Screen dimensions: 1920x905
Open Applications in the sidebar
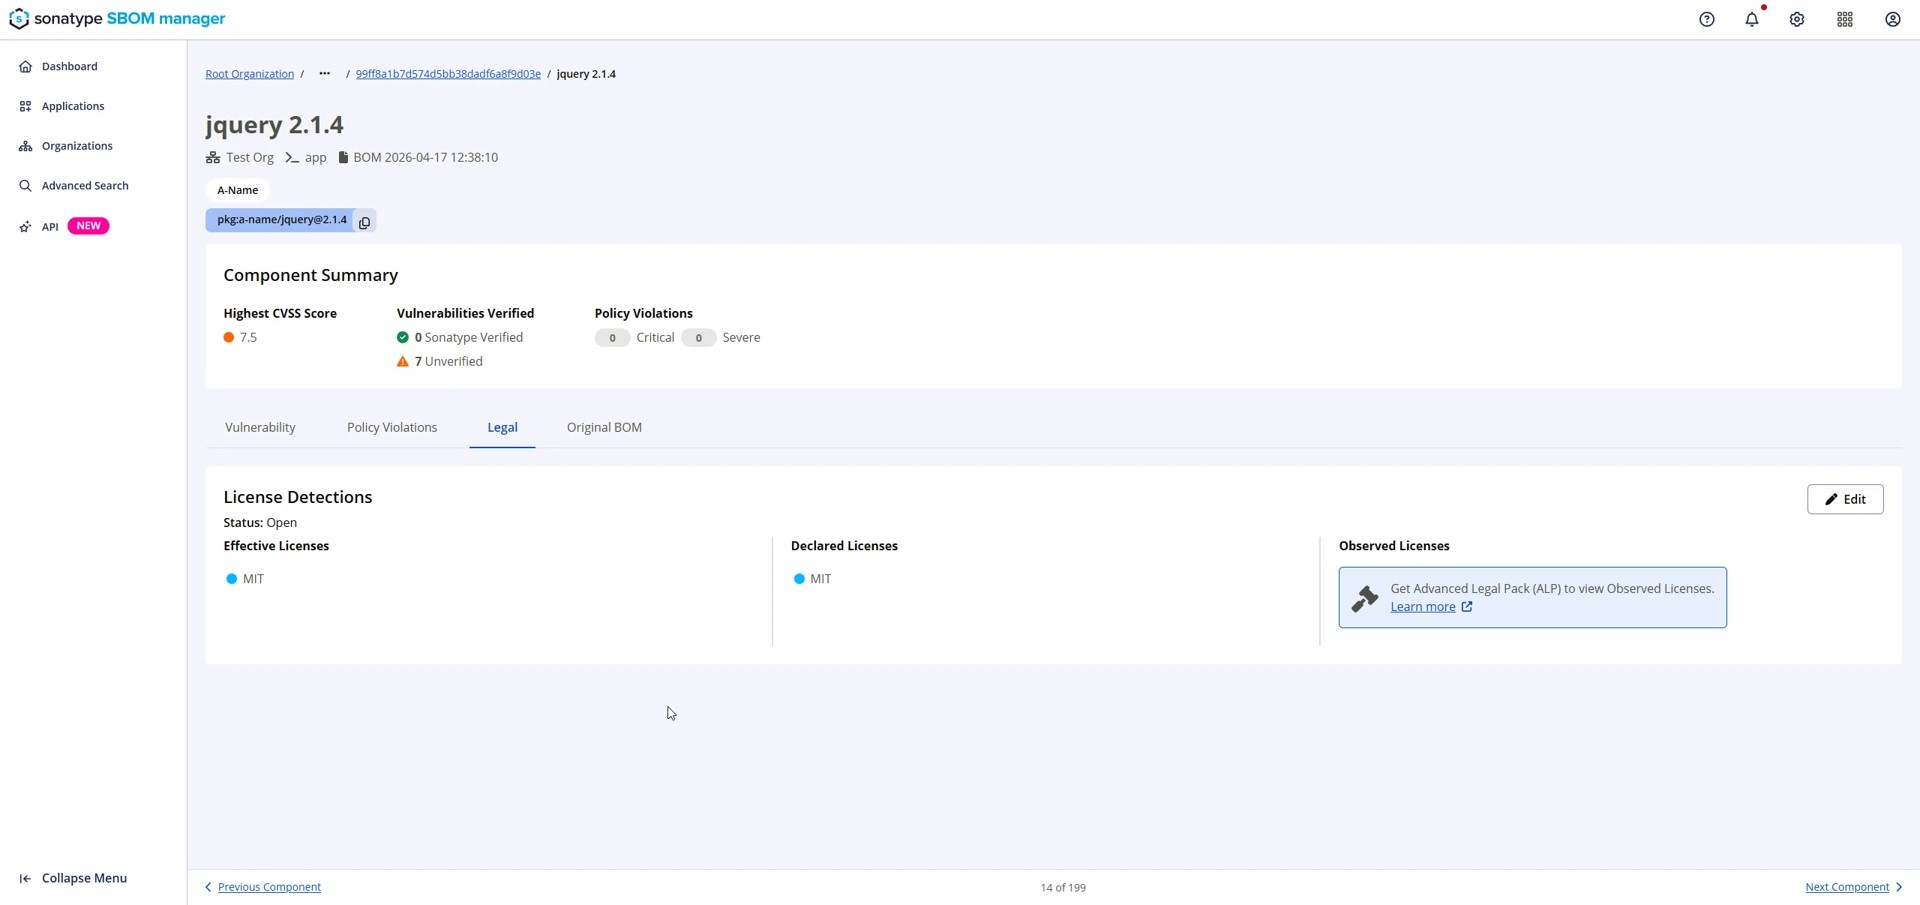(x=73, y=107)
